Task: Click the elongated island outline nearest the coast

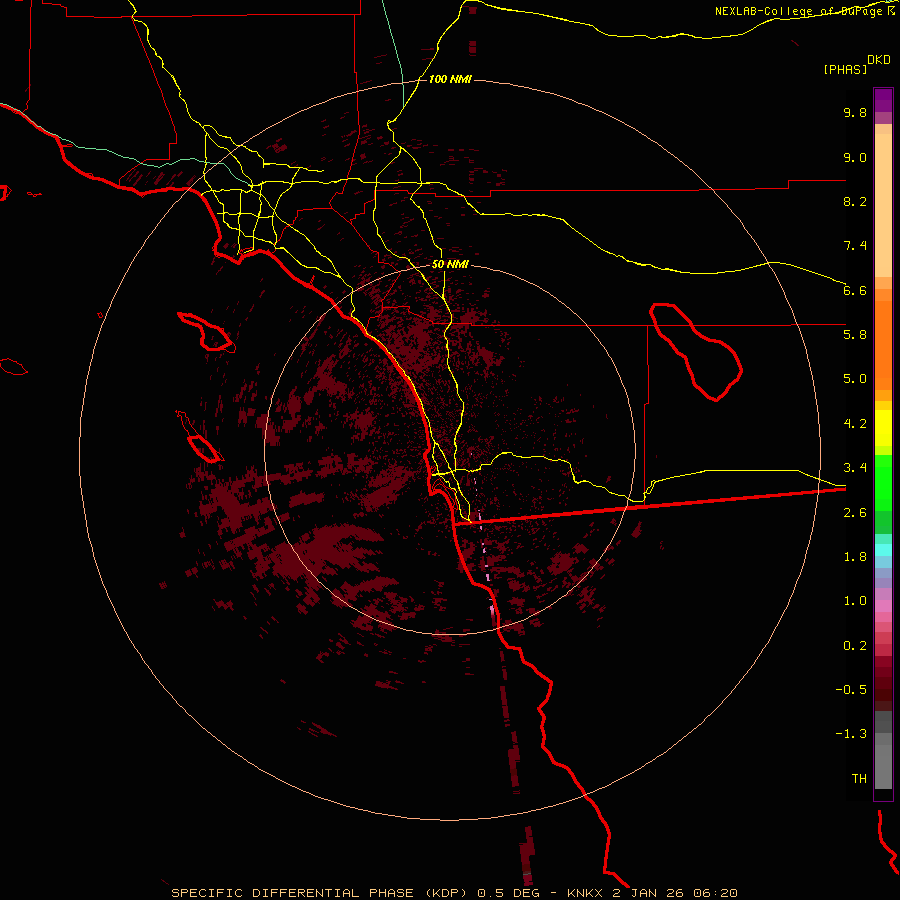Action: pyautogui.click(x=206, y=332)
